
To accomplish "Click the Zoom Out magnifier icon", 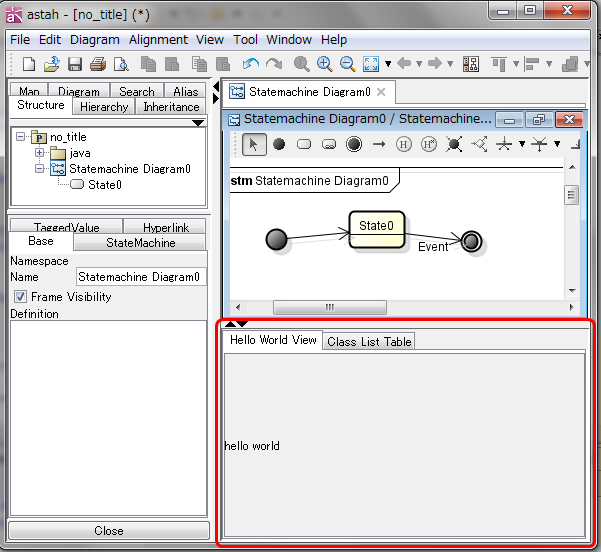I will click(x=347, y=64).
